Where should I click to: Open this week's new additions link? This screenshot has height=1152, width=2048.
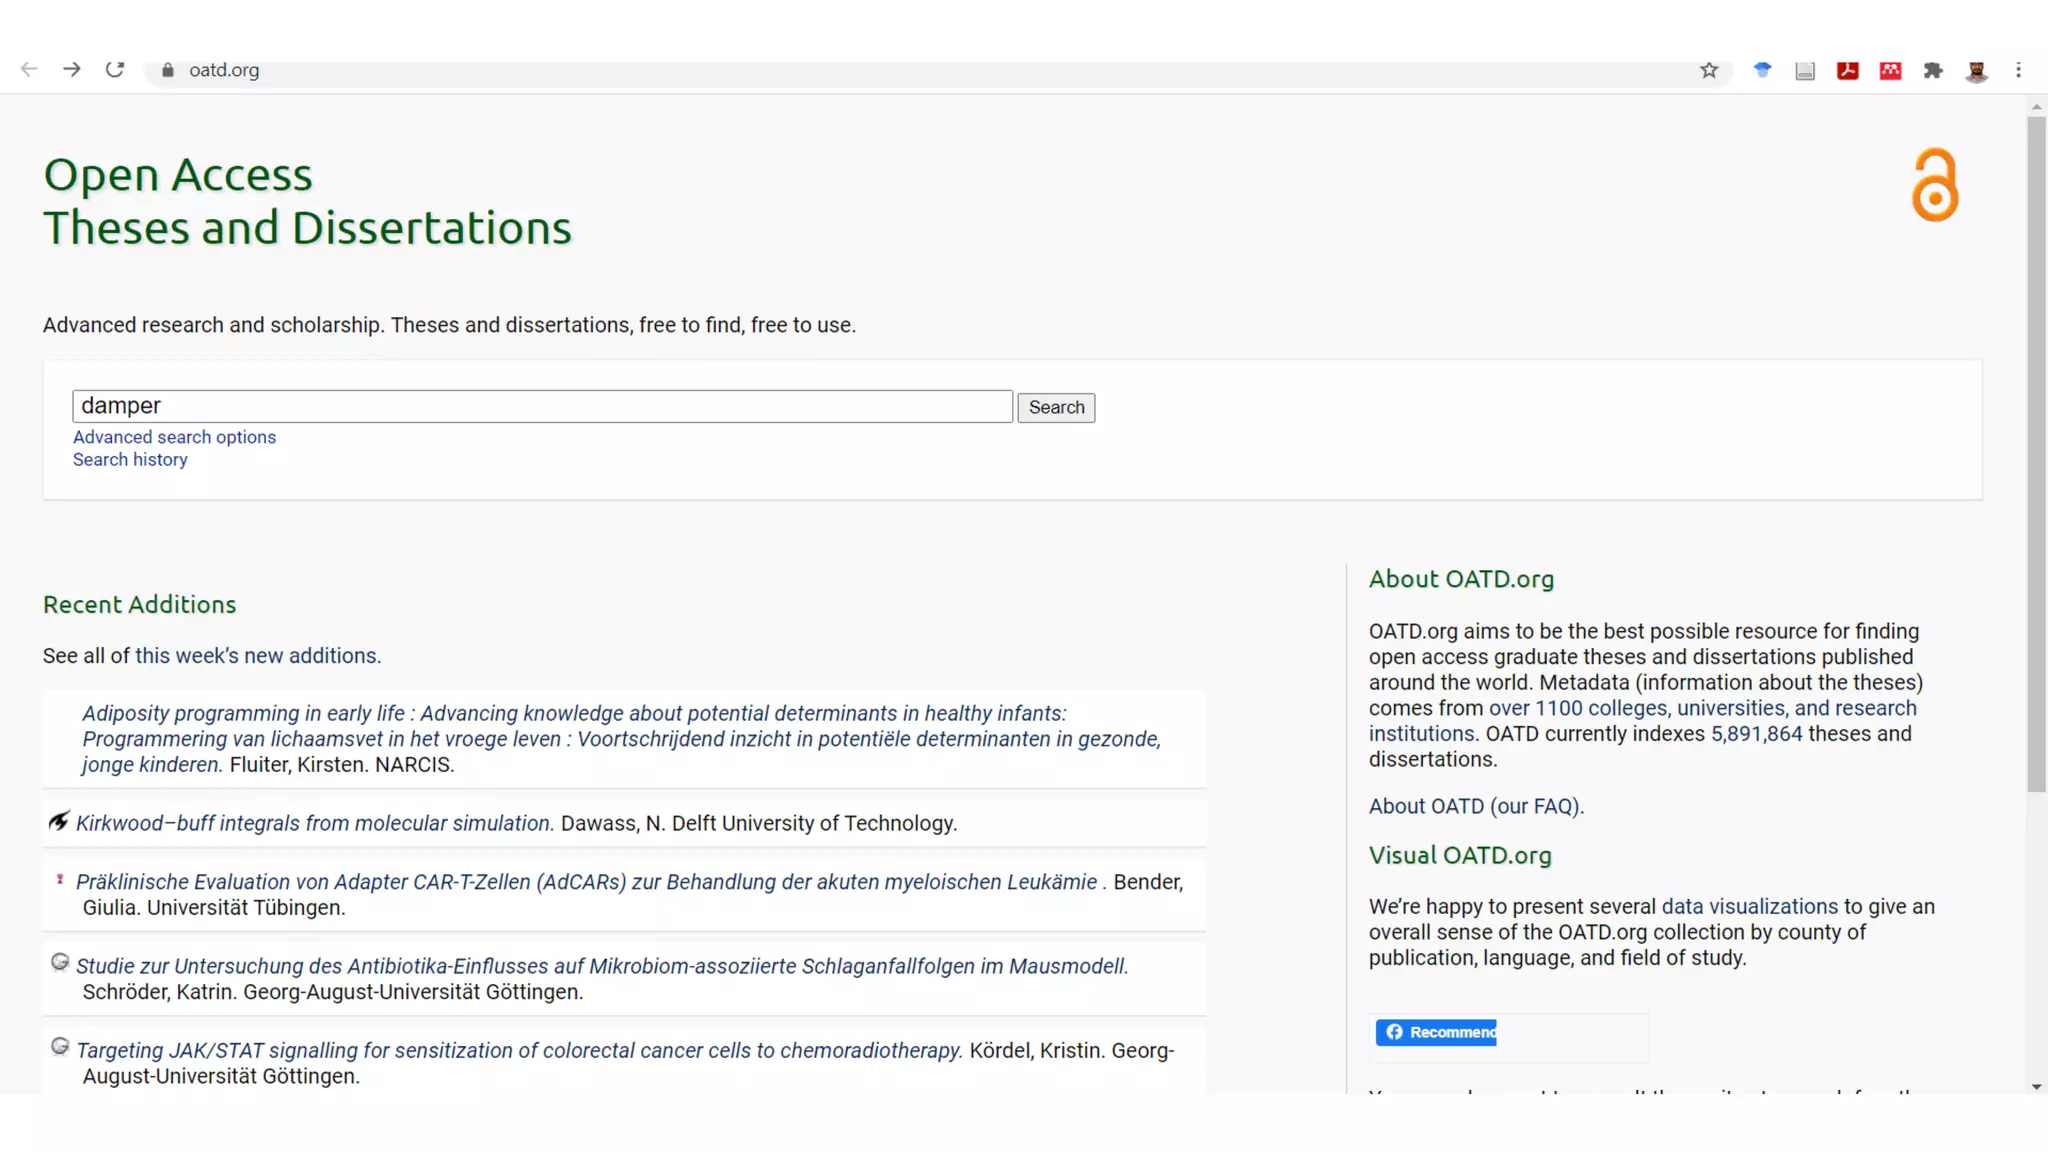pyautogui.click(x=256, y=656)
